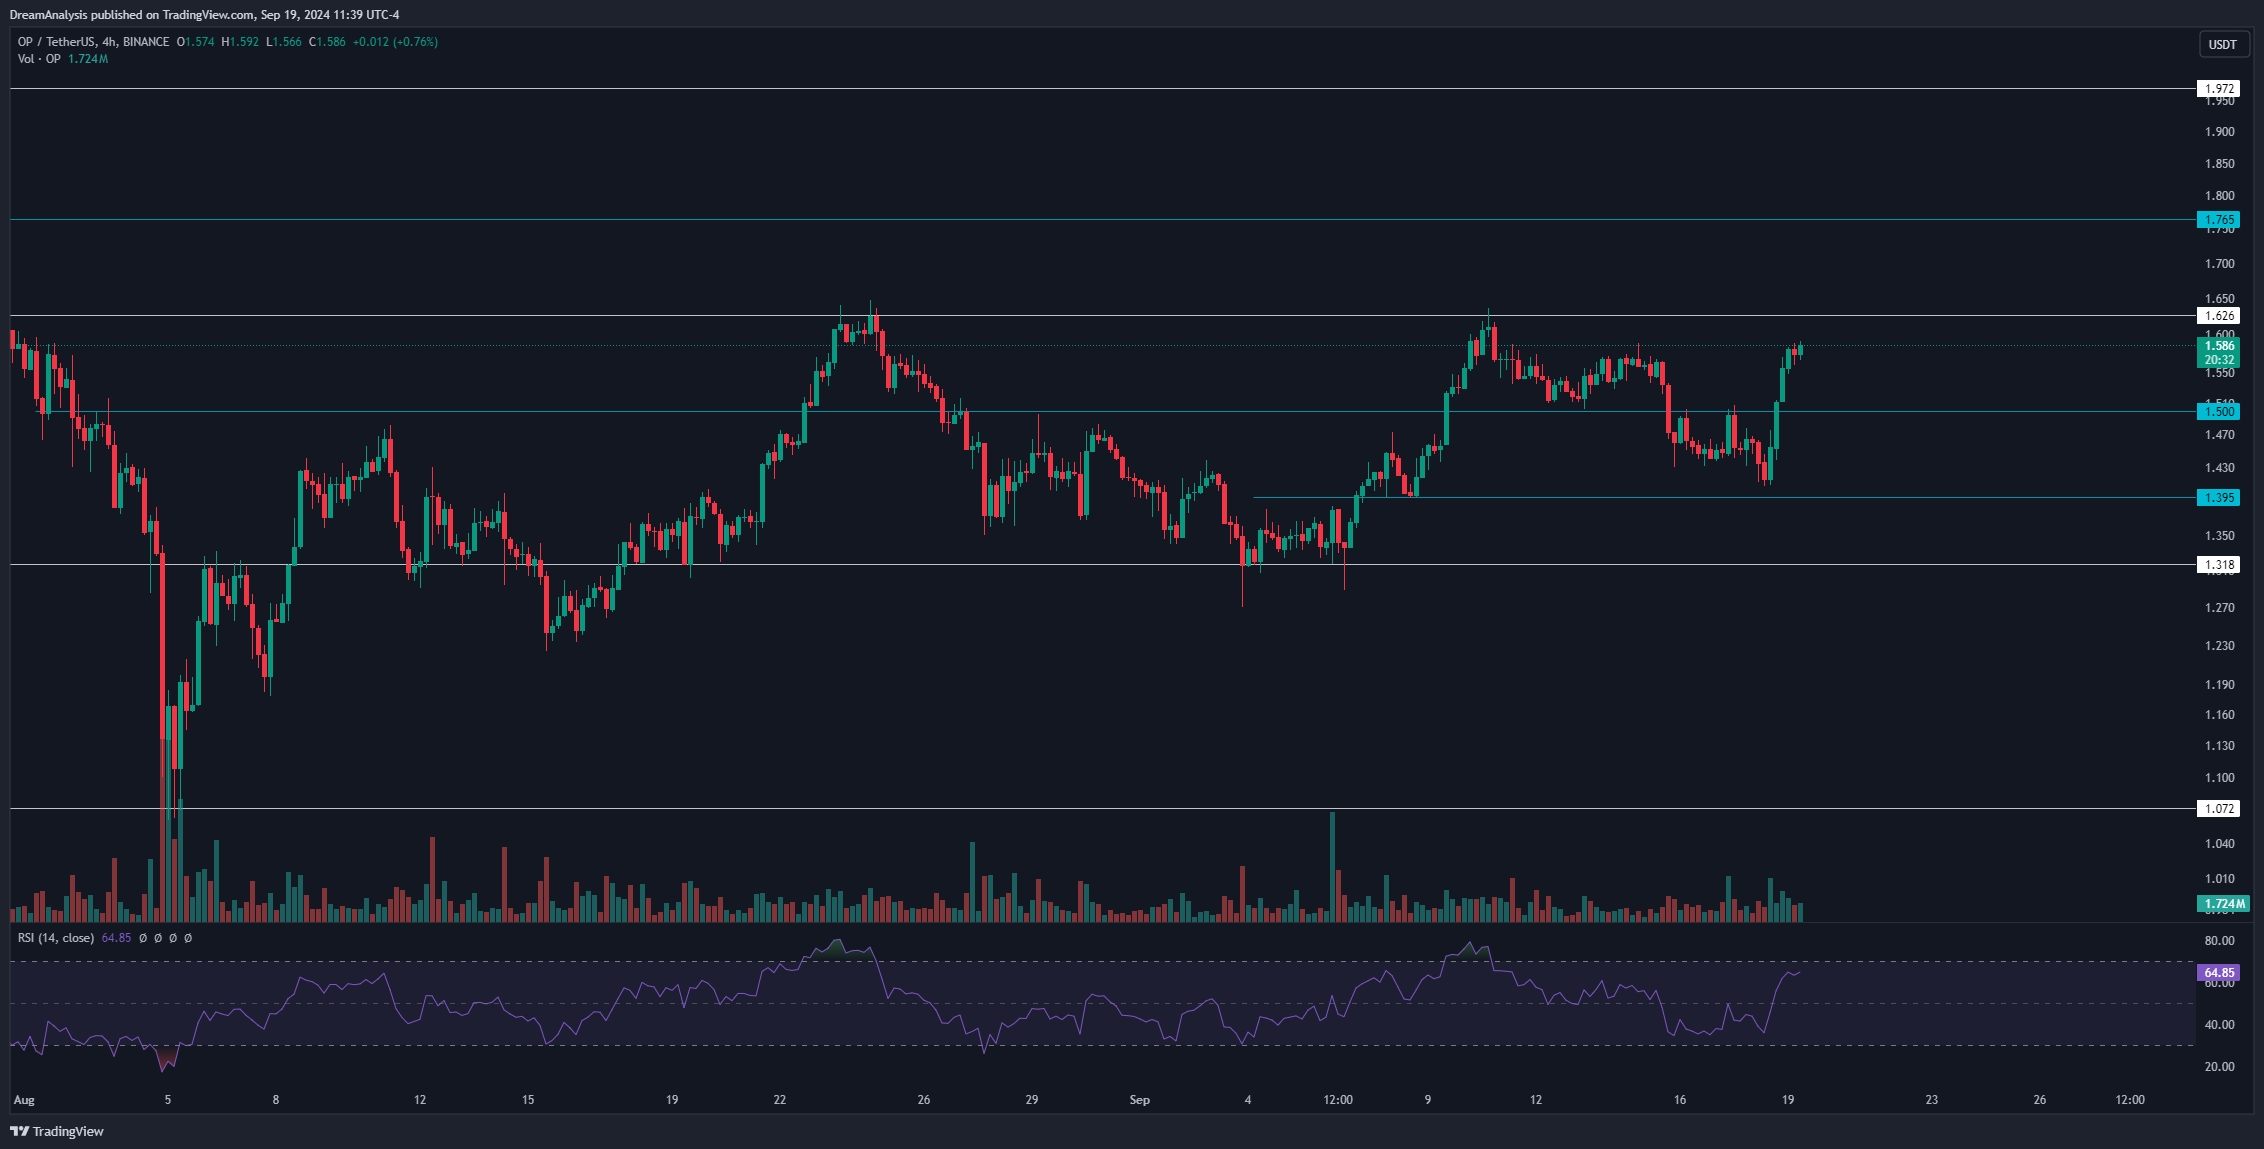Viewport: 2264px width, 1149px height.
Task: Click the 80.00 RSI scale tick
Action: point(2219,941)
